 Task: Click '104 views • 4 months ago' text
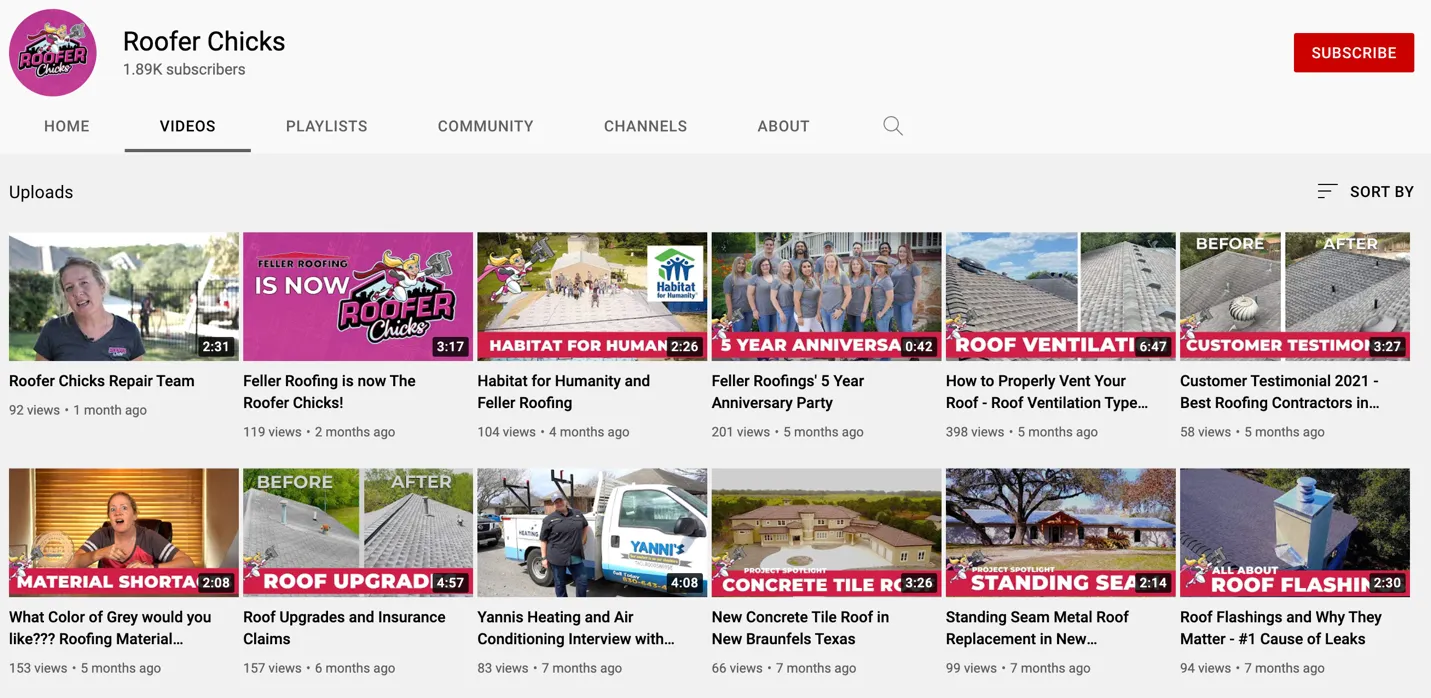553,432
